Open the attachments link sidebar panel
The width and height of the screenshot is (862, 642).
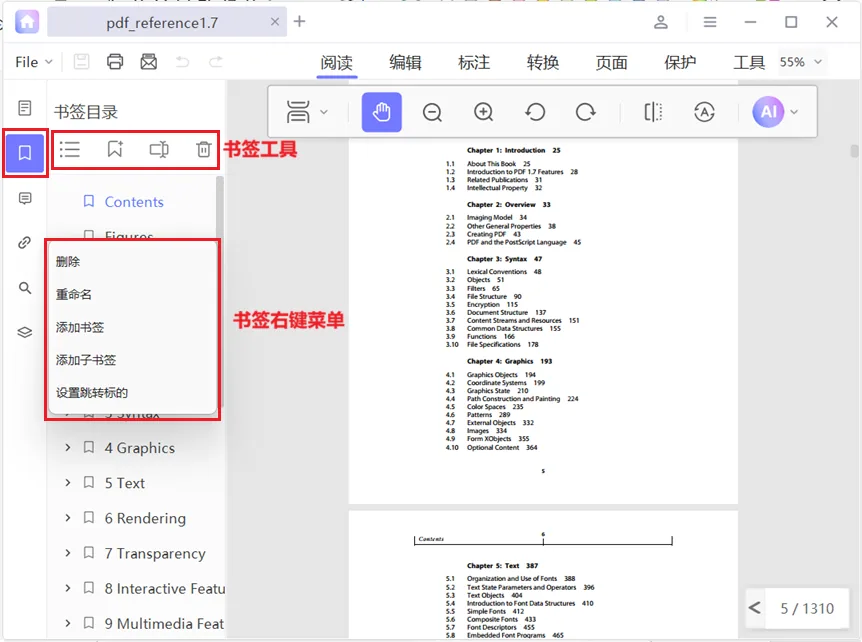[x=25, y=242]
